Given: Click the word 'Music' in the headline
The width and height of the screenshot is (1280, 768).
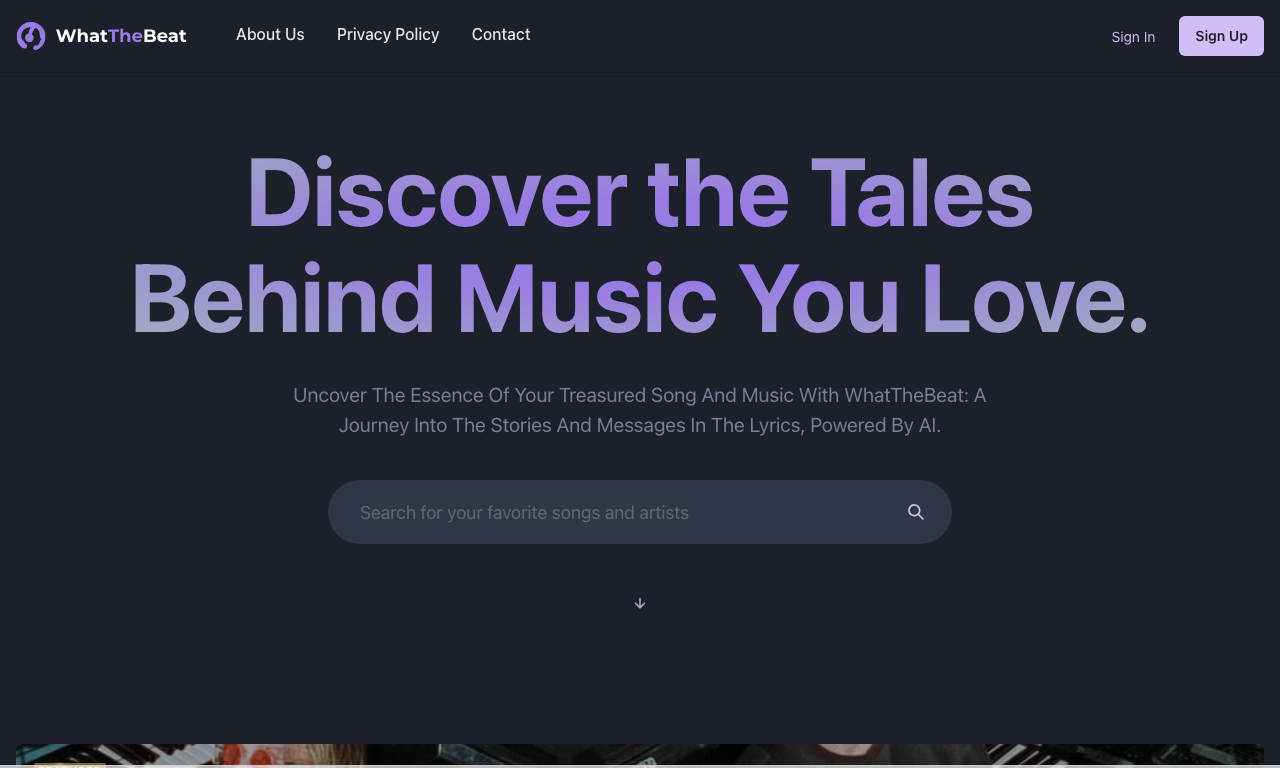Looking at the screenshot, I should pyautogui.click(x=587, y=299).
